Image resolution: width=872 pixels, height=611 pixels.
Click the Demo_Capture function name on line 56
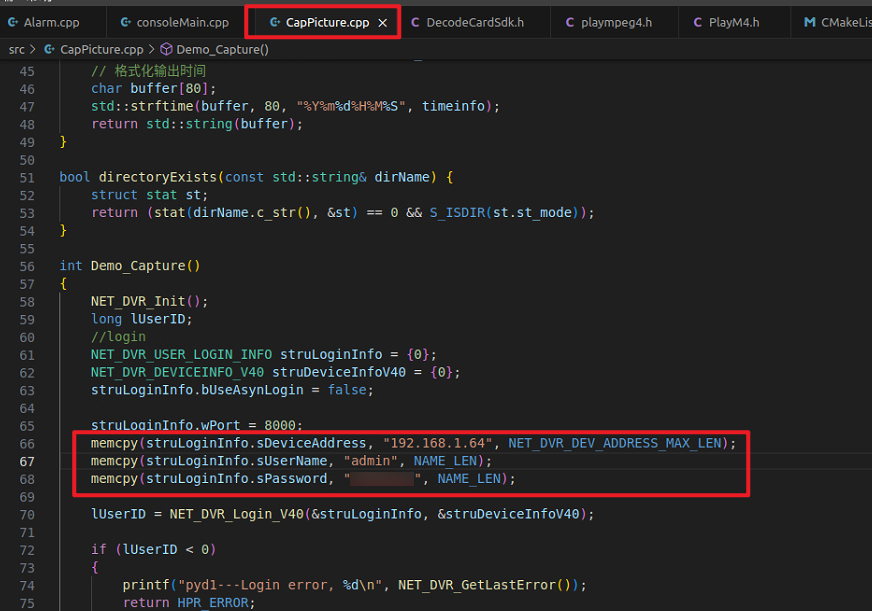pyautogui.click(x=138, y=266)
